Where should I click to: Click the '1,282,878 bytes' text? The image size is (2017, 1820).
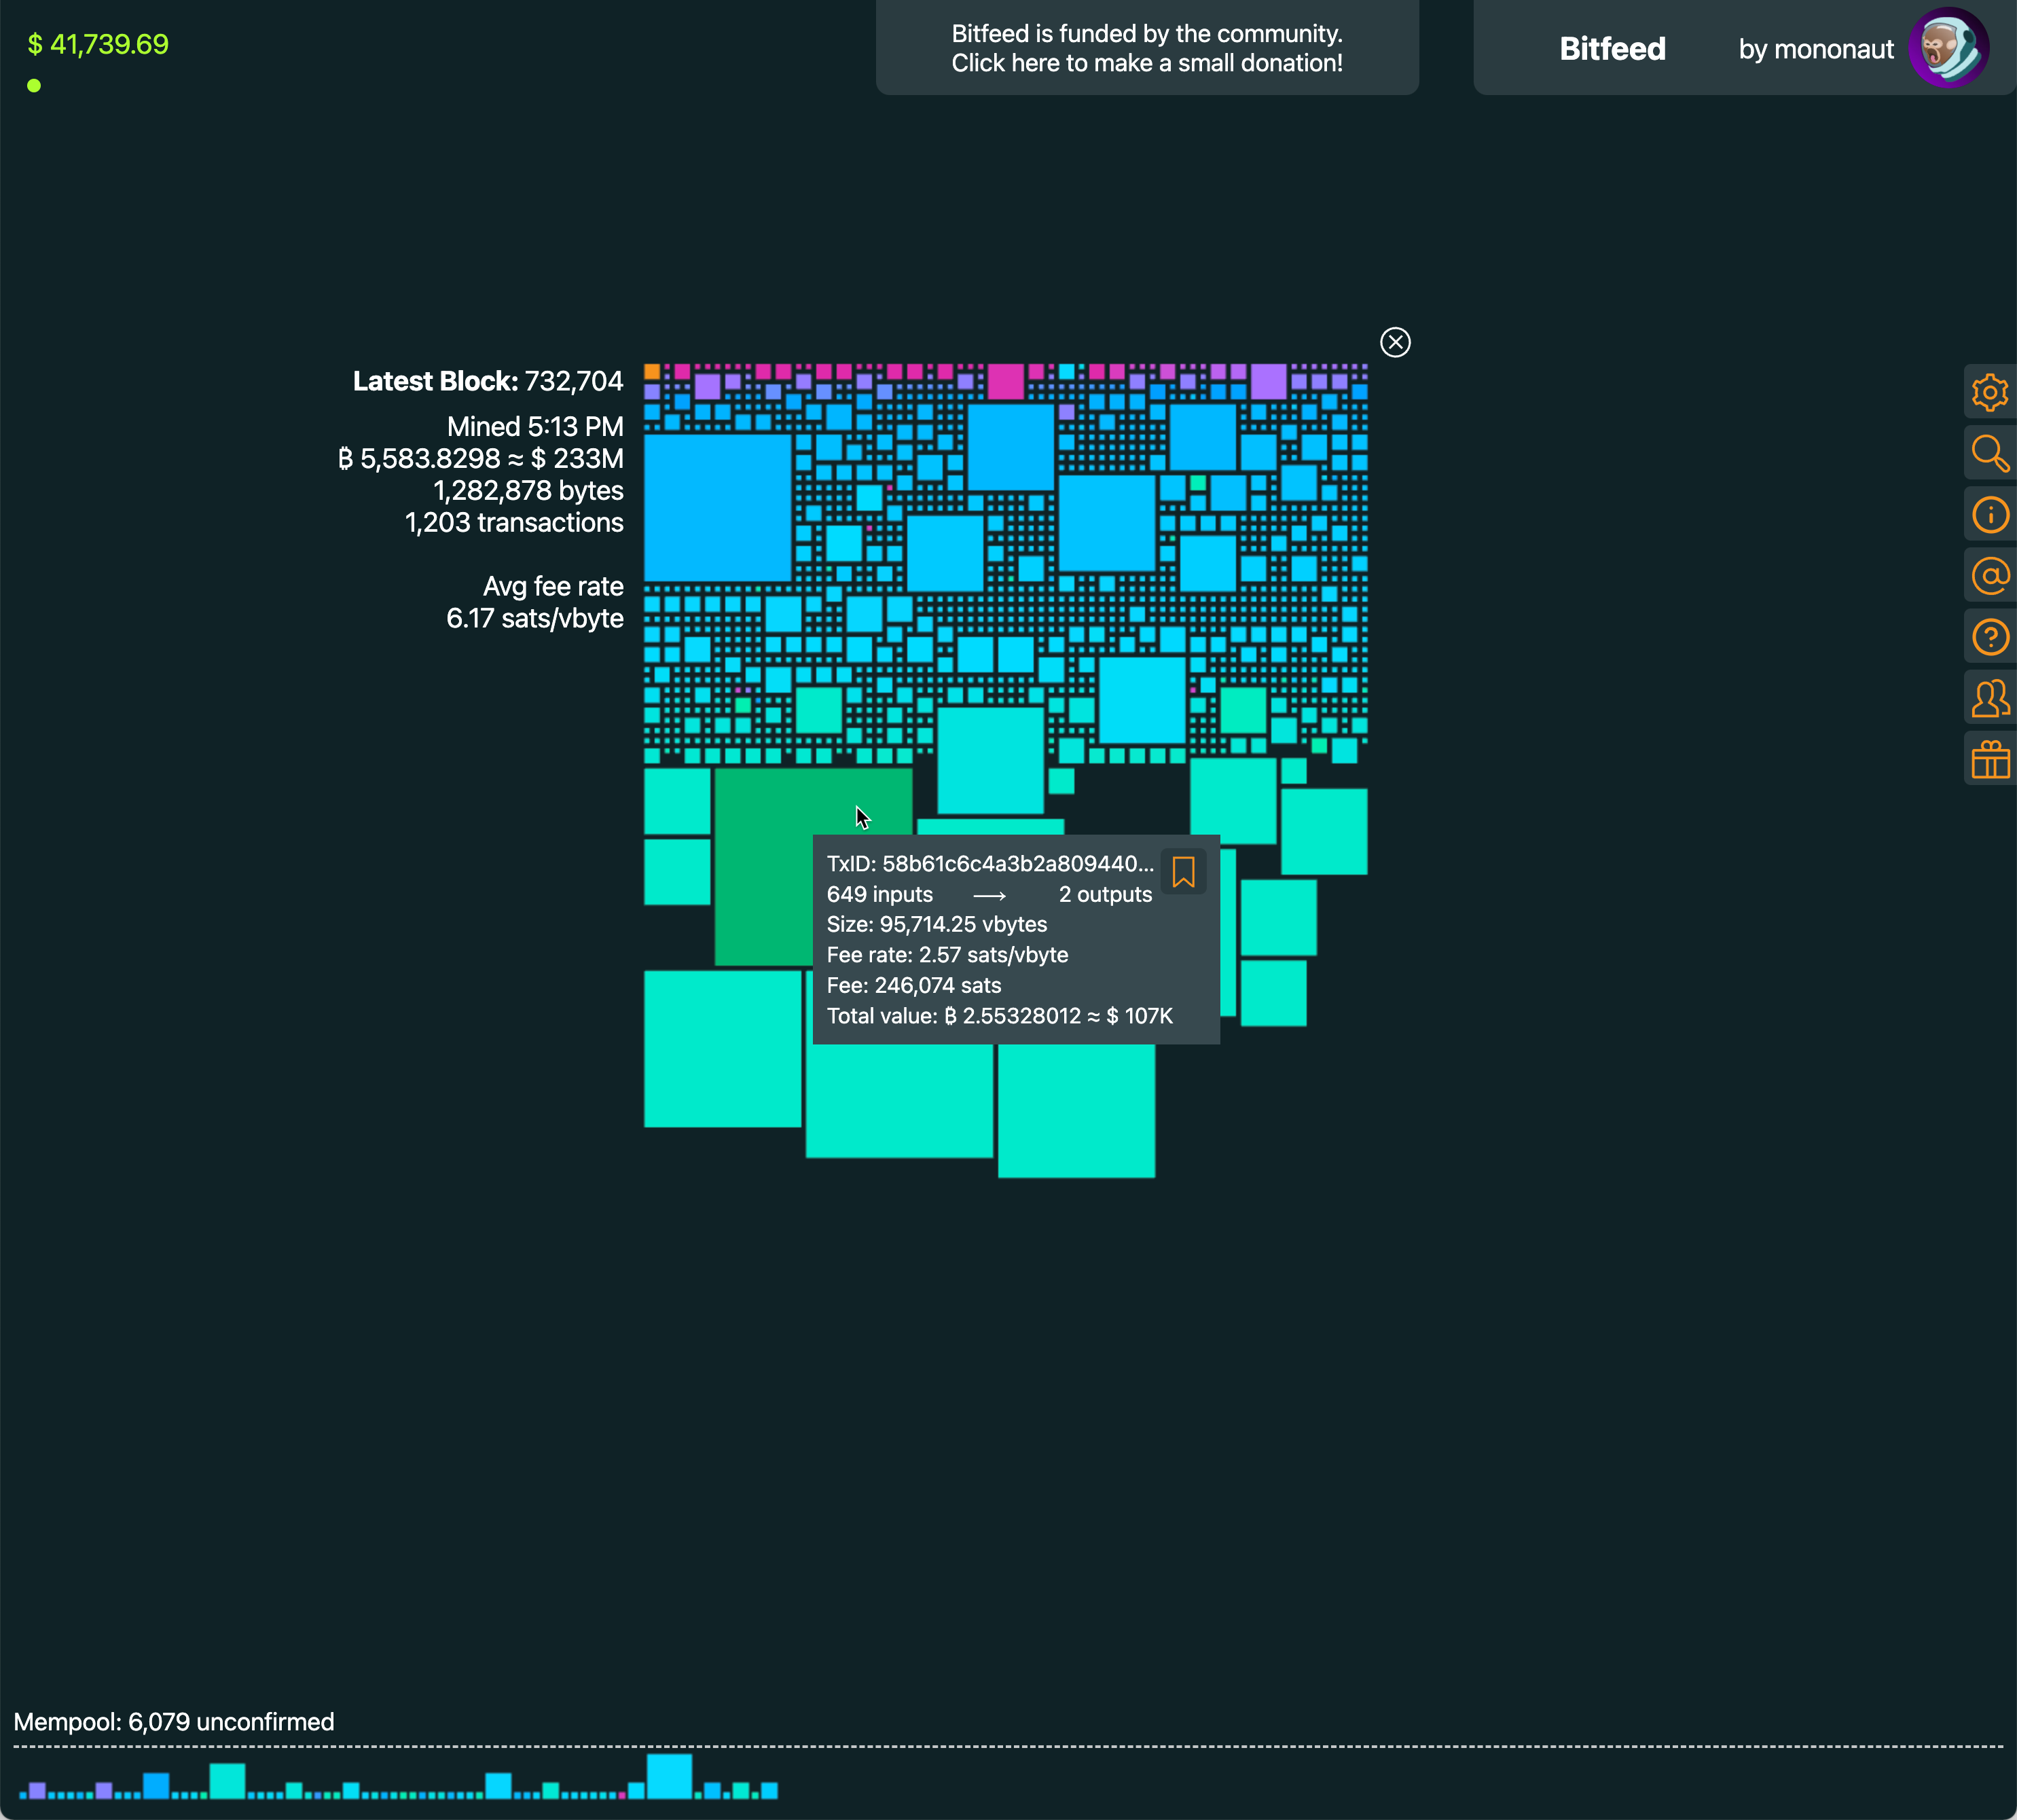click(x=528, y=491)
